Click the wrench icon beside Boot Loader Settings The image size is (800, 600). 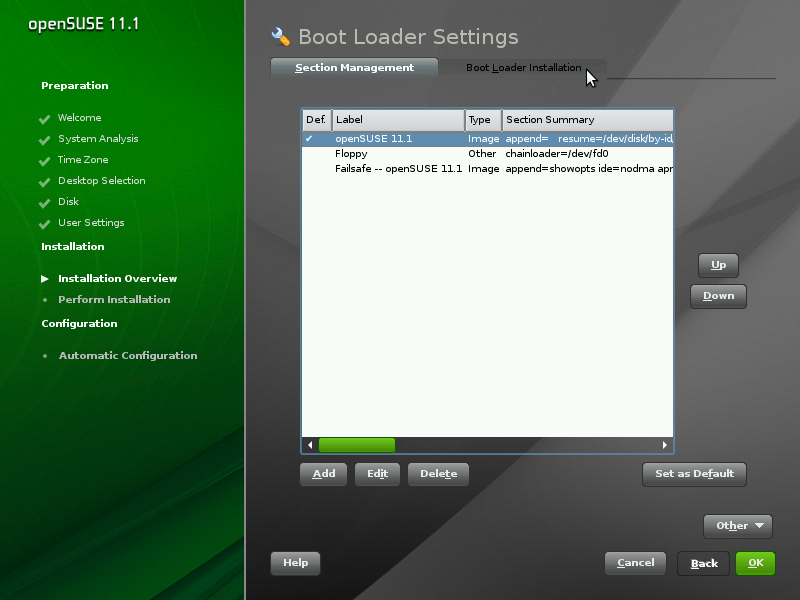coord(281,36)
